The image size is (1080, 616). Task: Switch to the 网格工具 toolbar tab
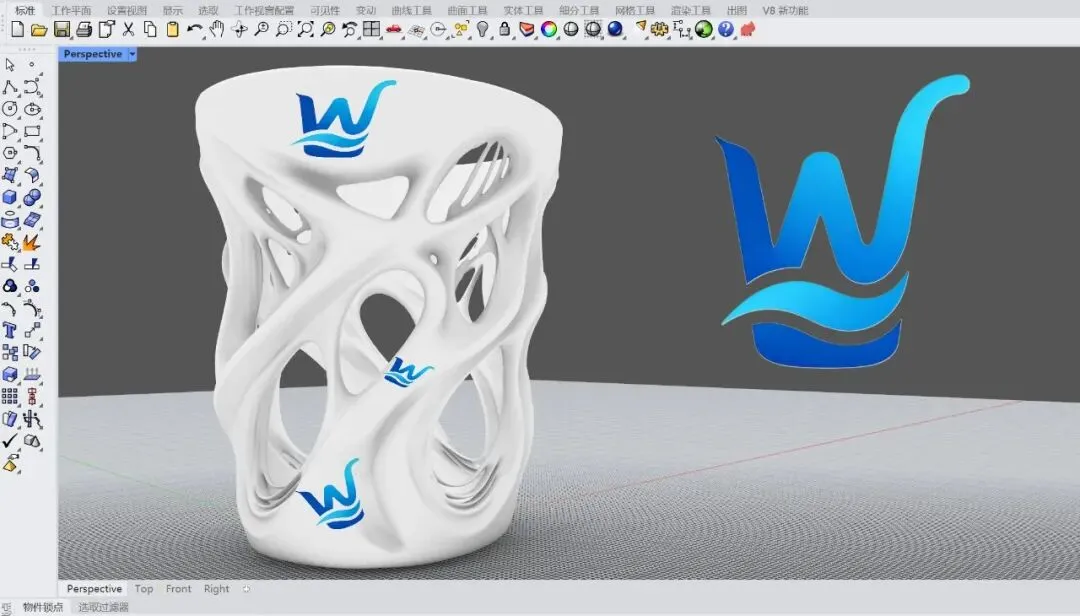[x=635, y=10]
